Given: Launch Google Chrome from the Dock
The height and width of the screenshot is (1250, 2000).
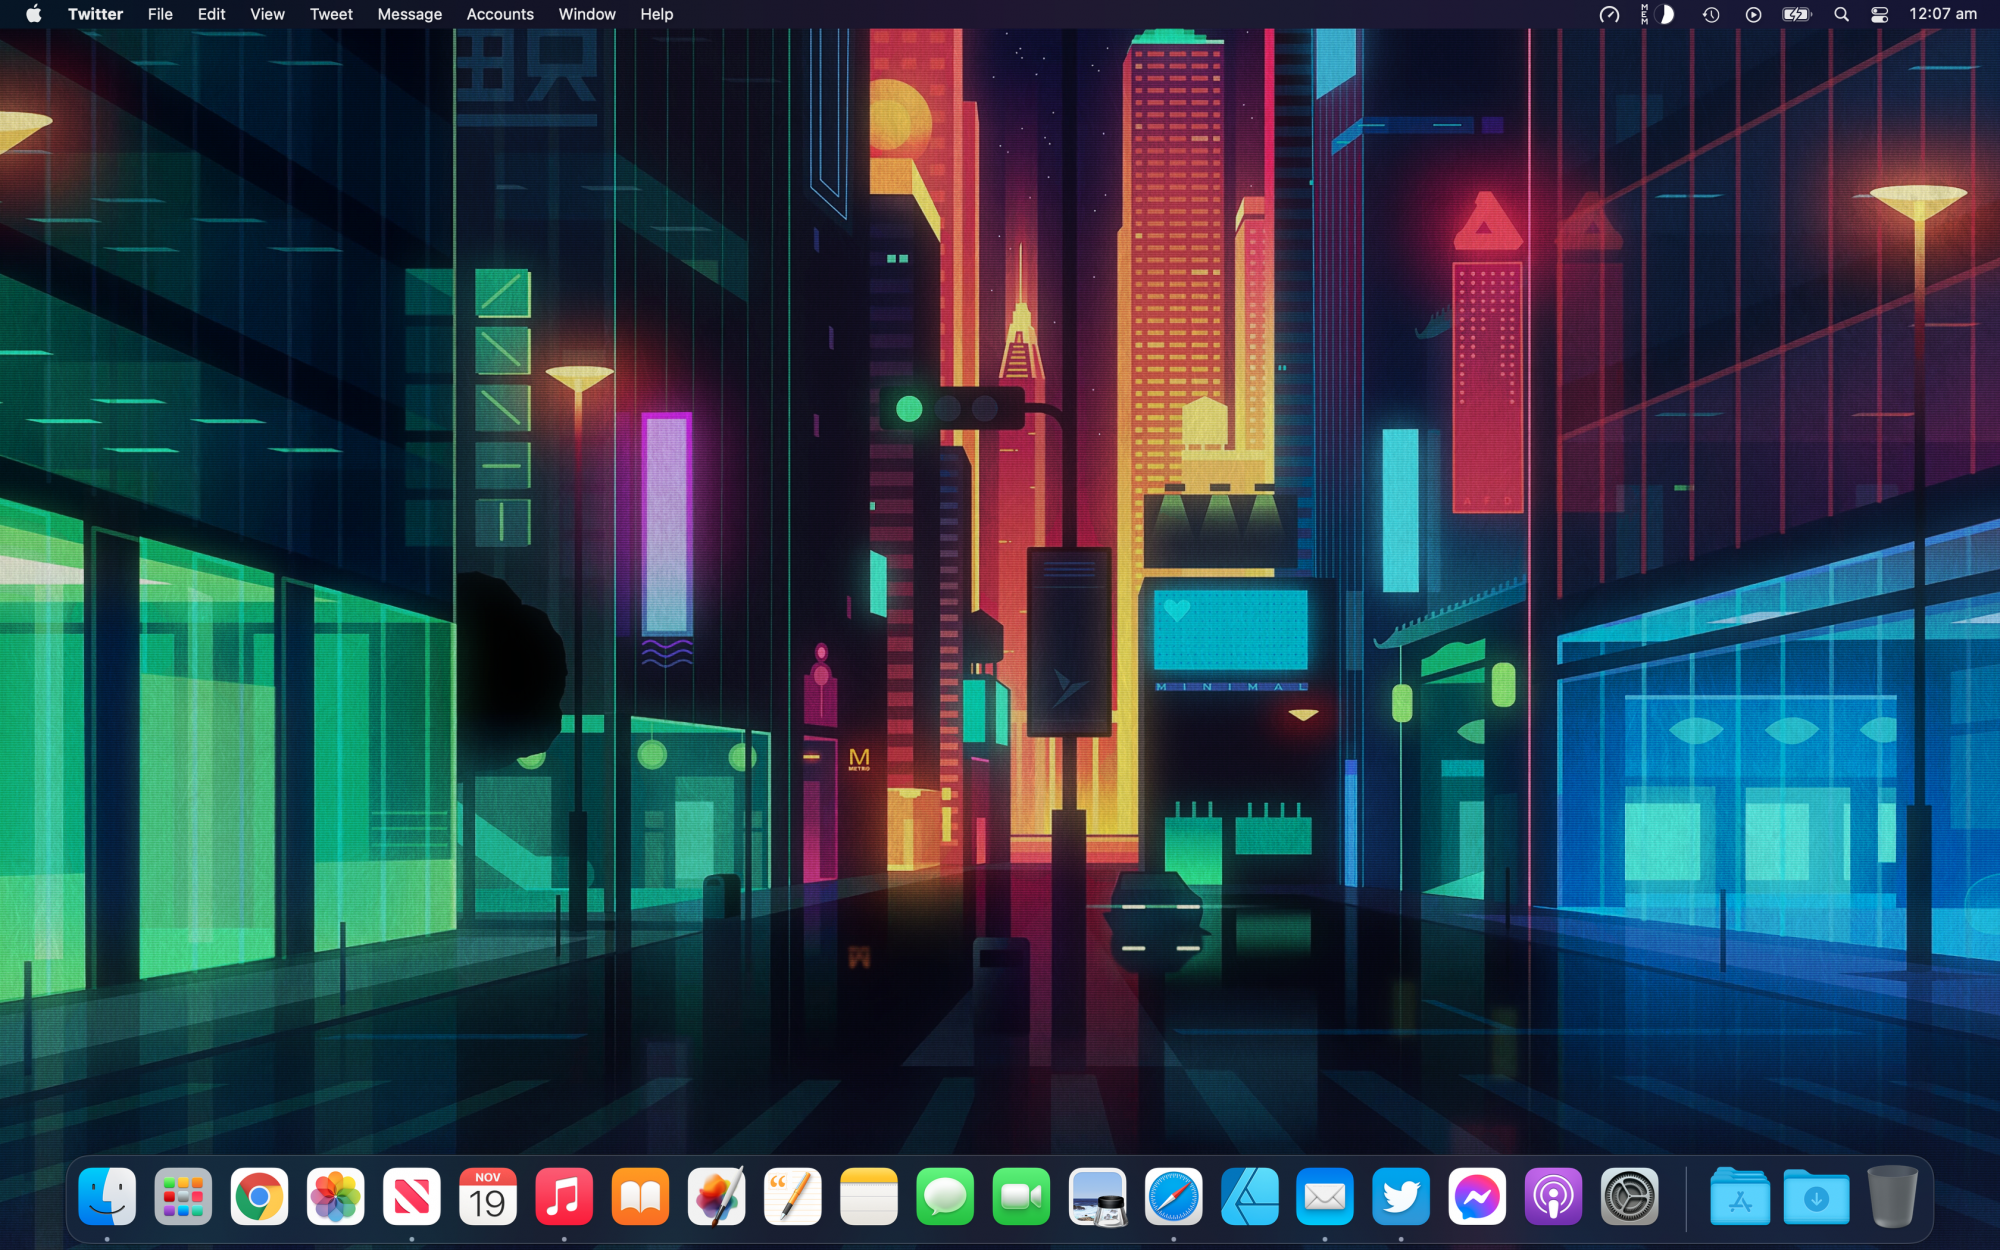Looking at the screenshot, I should tap(259, 1196).
